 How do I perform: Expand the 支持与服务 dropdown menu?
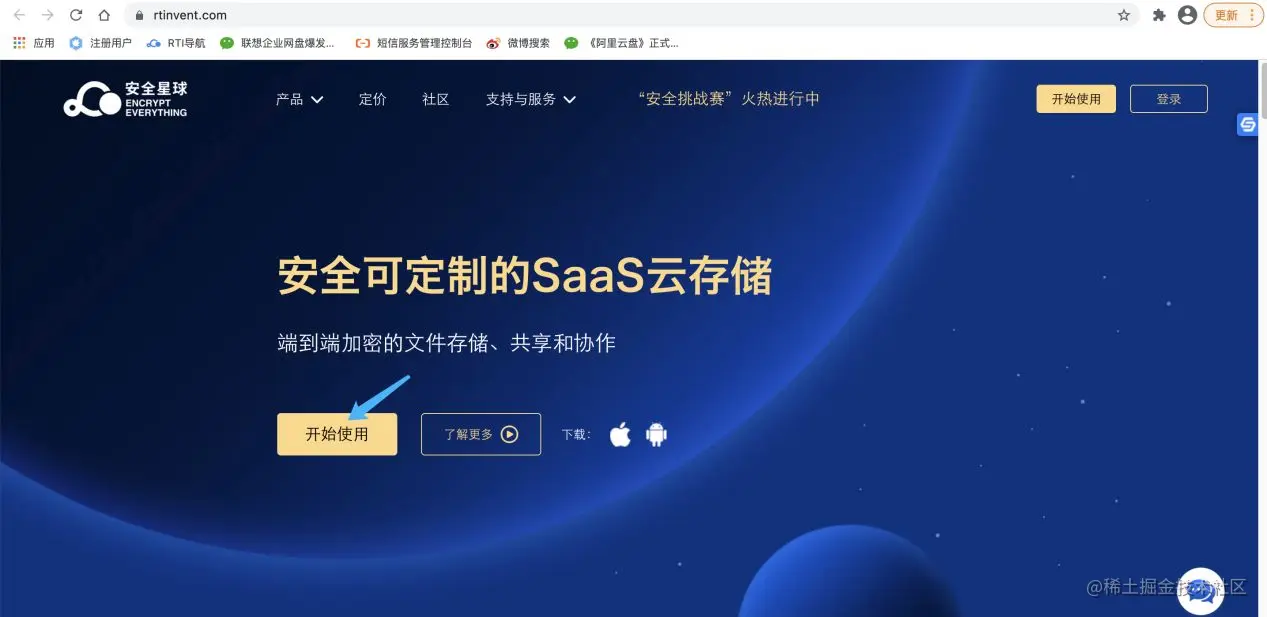(531, 99)
